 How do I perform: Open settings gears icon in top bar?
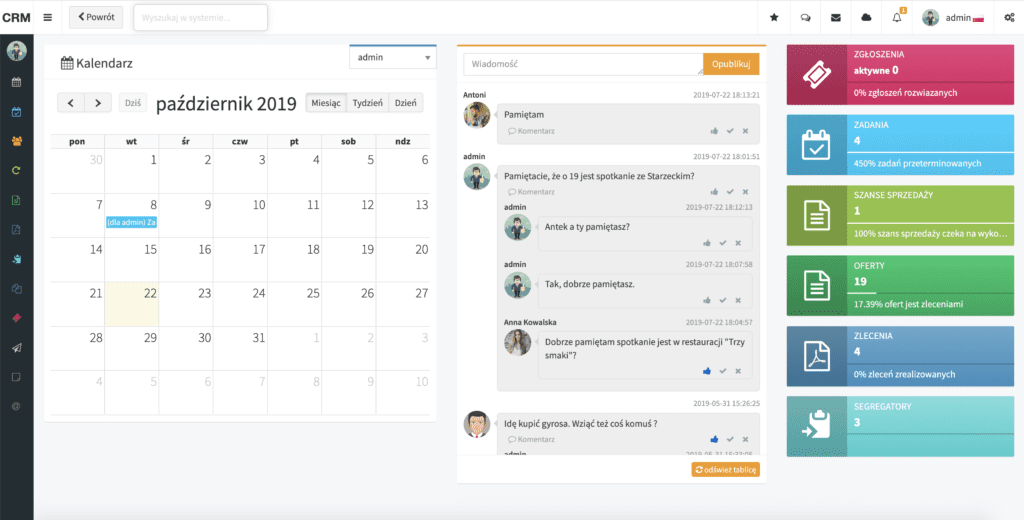tap(1009, 18)
